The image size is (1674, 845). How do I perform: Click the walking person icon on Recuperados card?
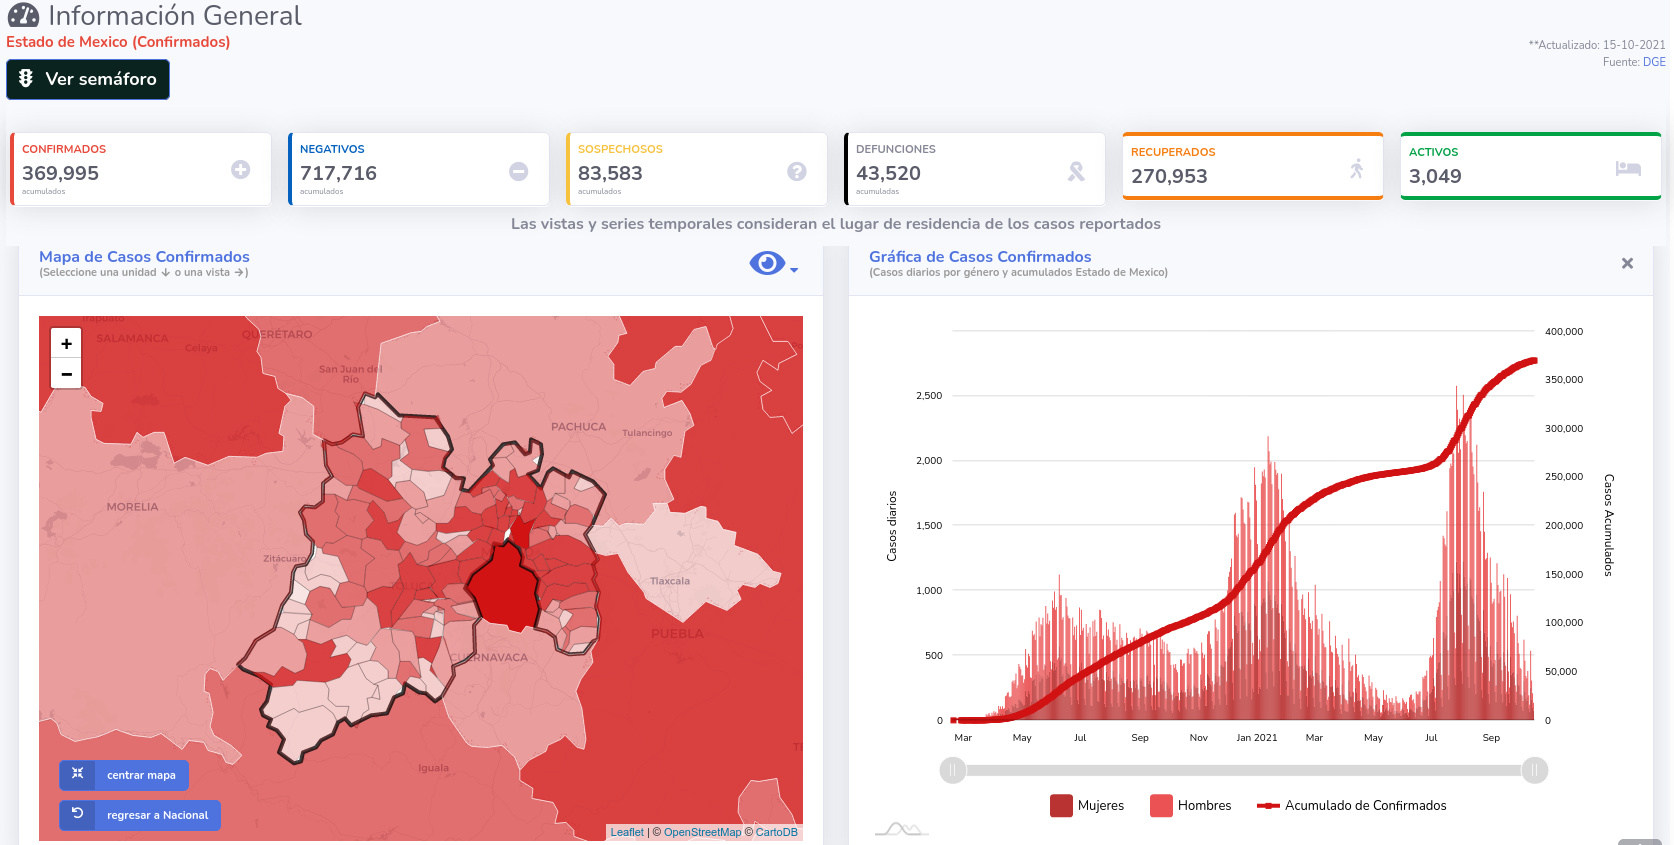[1357, 168]
